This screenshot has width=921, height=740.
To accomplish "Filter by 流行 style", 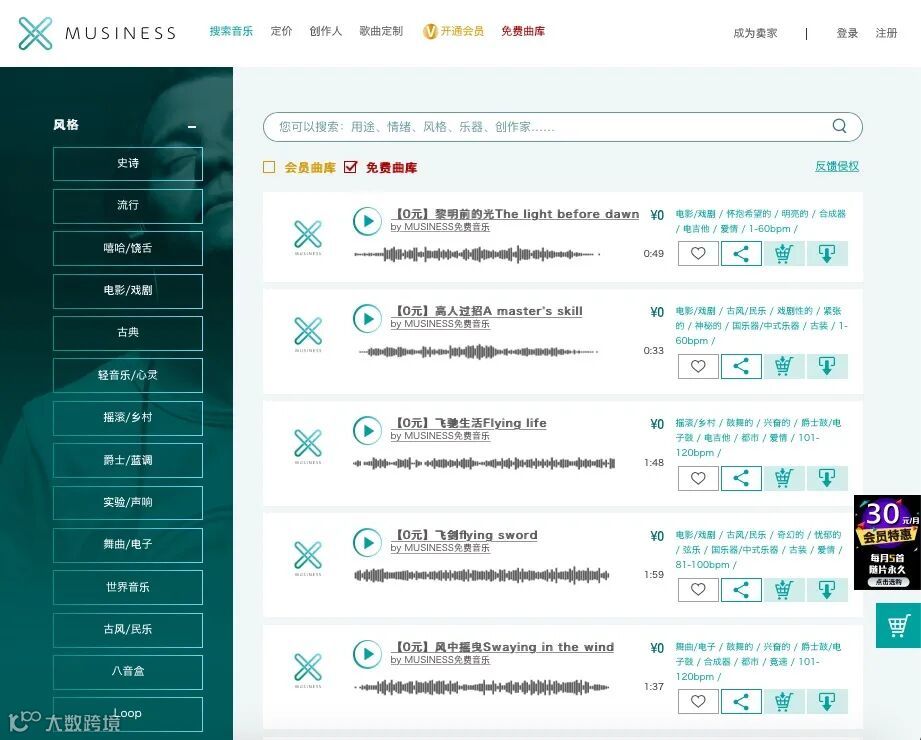I will tap(128, 206).
